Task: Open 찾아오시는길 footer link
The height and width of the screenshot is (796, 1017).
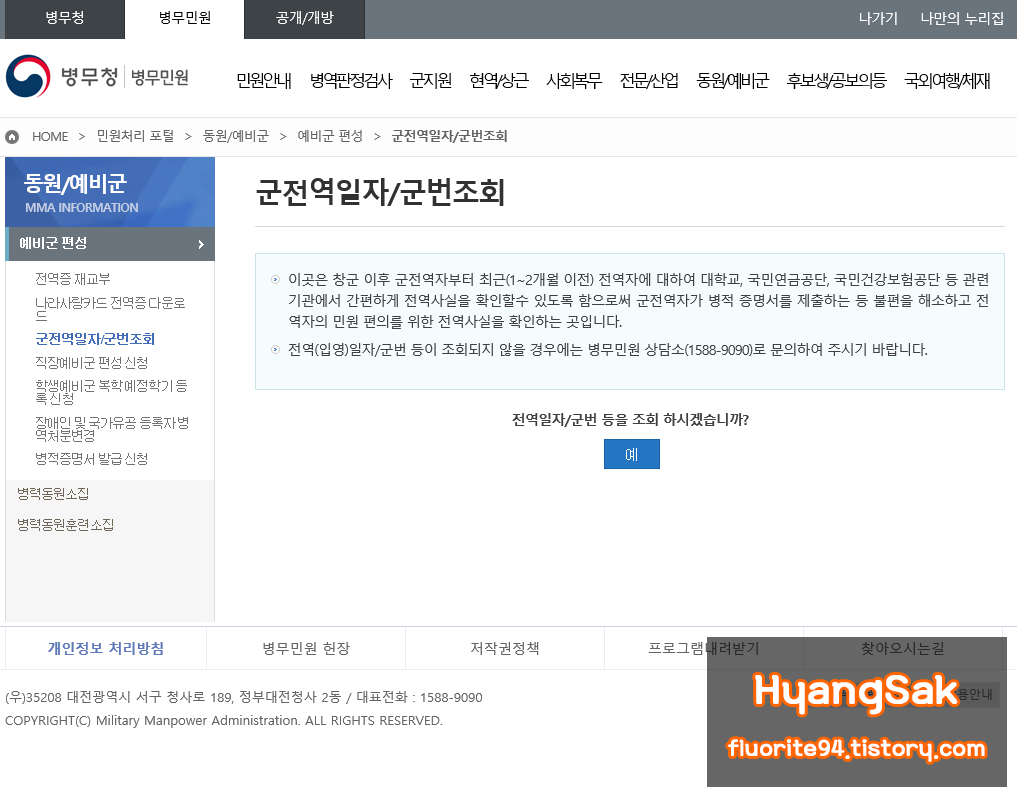Action: 902,648
